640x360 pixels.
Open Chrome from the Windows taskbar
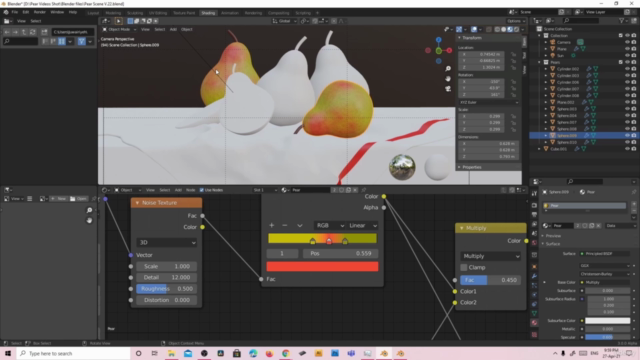click(286, 353)
